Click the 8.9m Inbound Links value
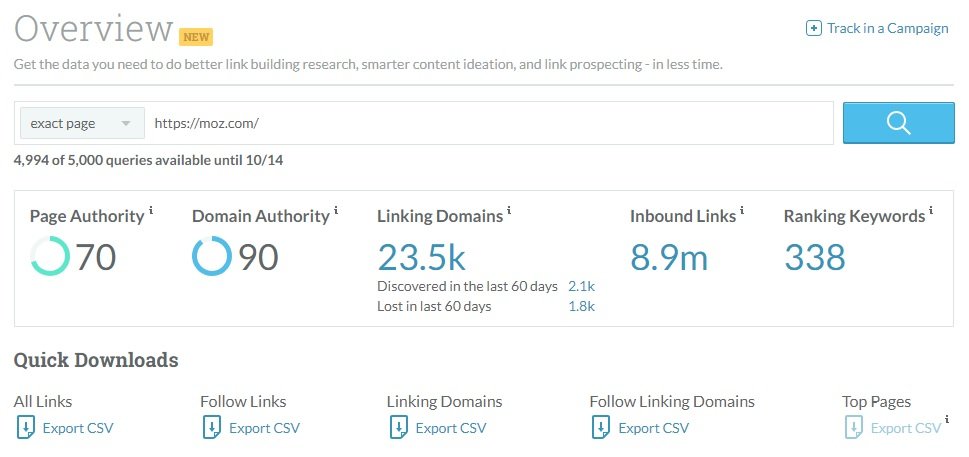Viewport: 969px width, 457px height. 669,257
